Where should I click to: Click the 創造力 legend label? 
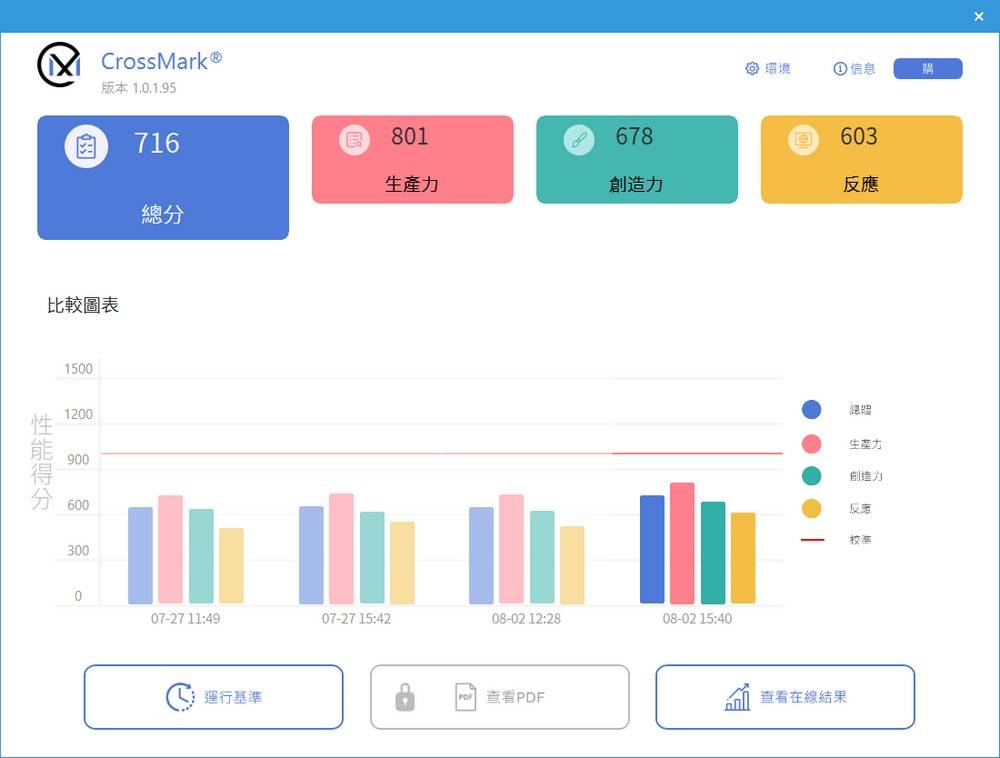coord(865,476)
